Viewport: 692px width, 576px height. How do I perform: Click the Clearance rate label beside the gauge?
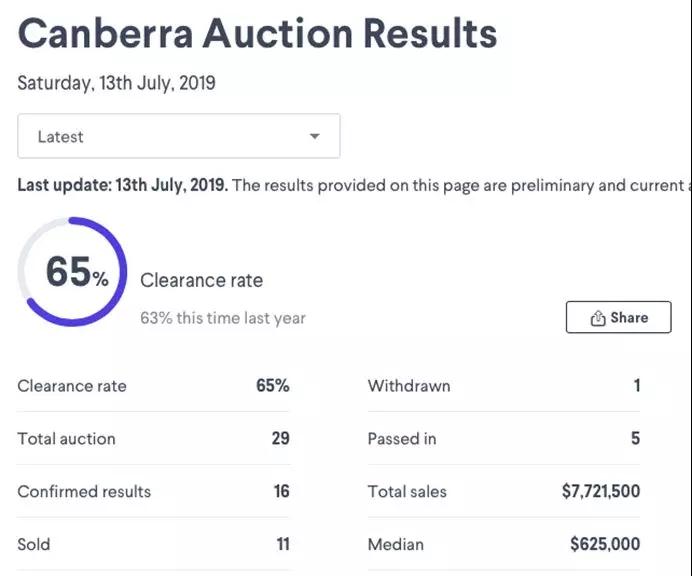(x=201, y=281)
